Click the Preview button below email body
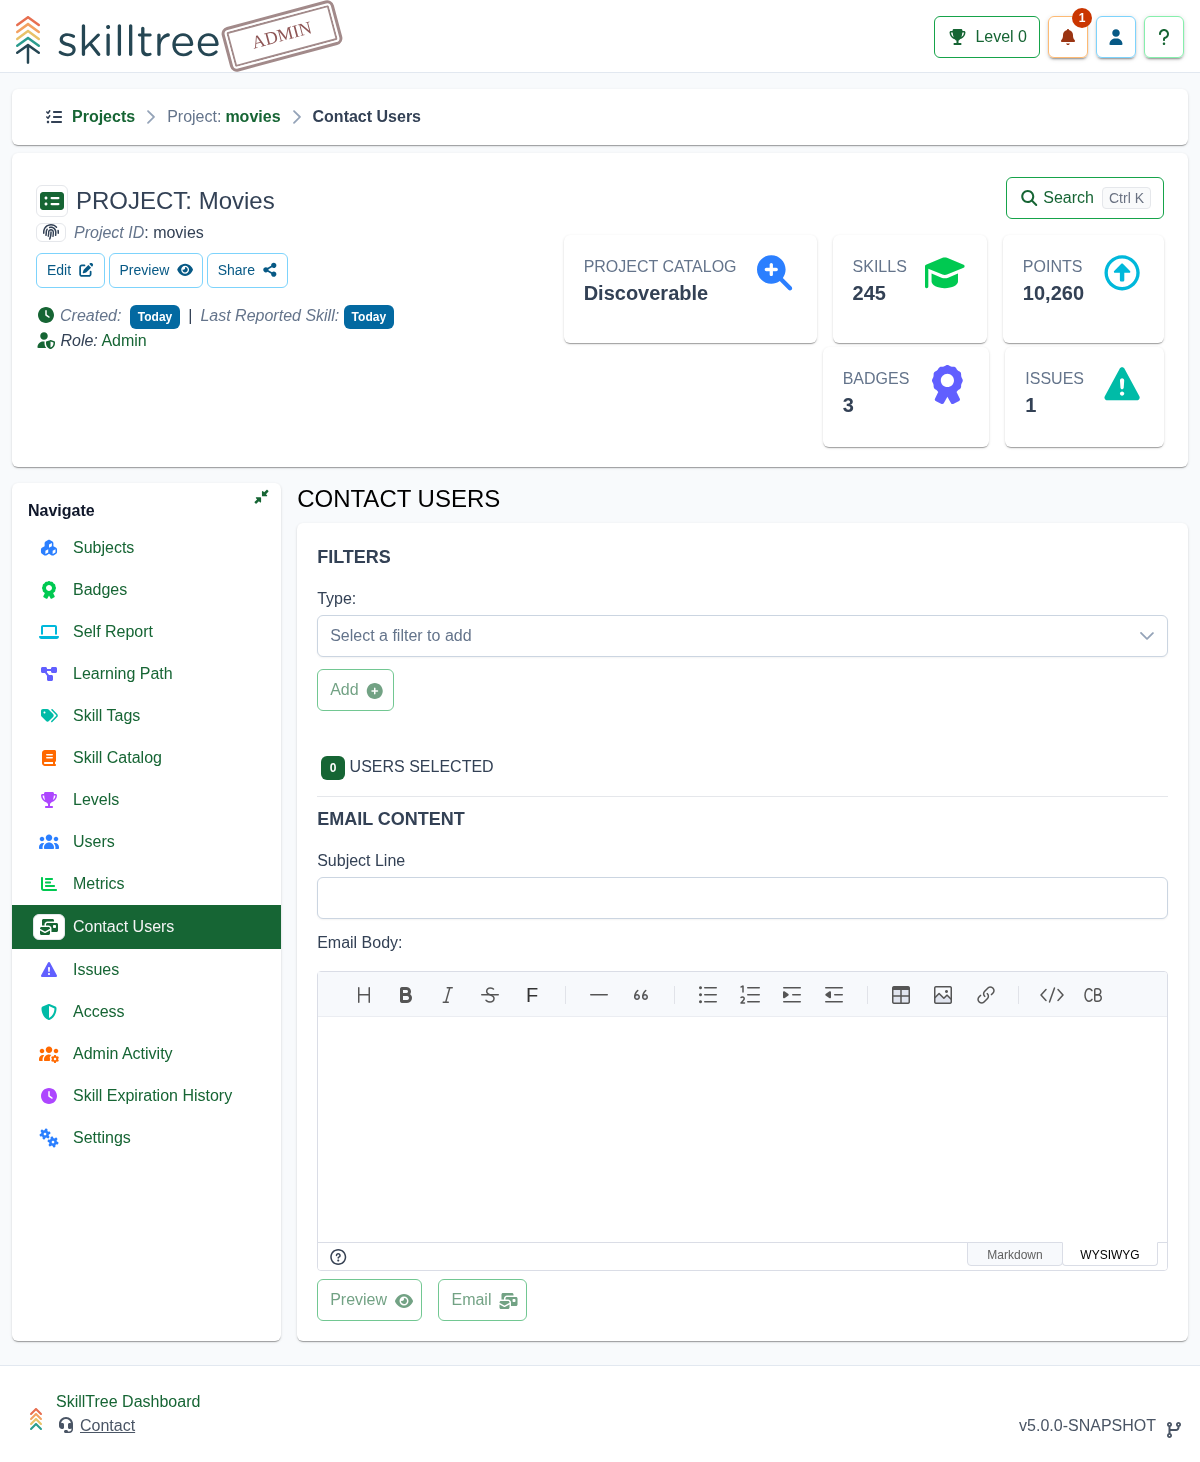The height and width of the screenshot is (1462, 1200). click(369, 1300)
